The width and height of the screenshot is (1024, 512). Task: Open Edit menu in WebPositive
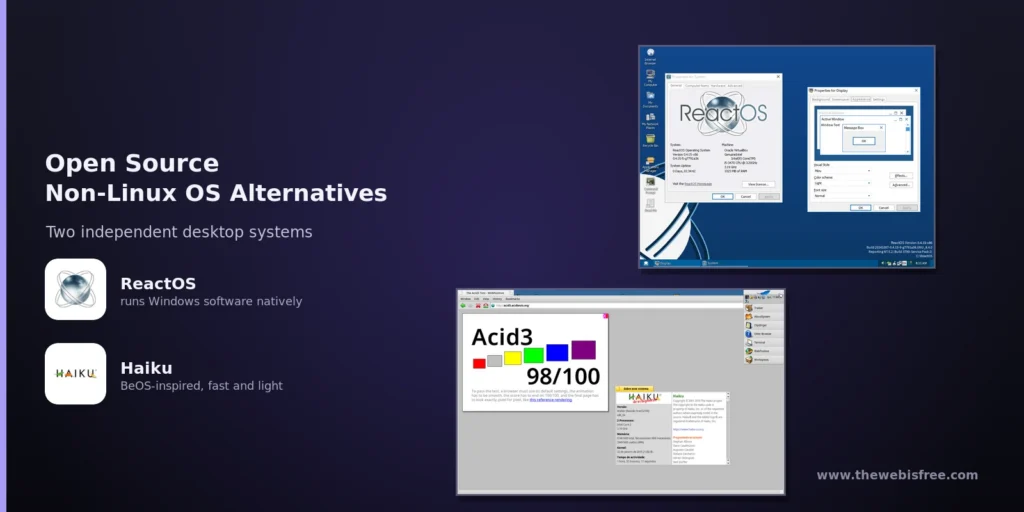pos(477,299)
